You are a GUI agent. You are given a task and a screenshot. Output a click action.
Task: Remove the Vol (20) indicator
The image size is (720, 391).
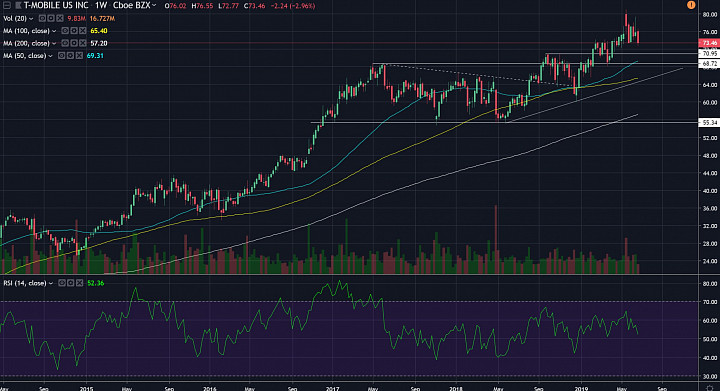click(x=60, y=18)
